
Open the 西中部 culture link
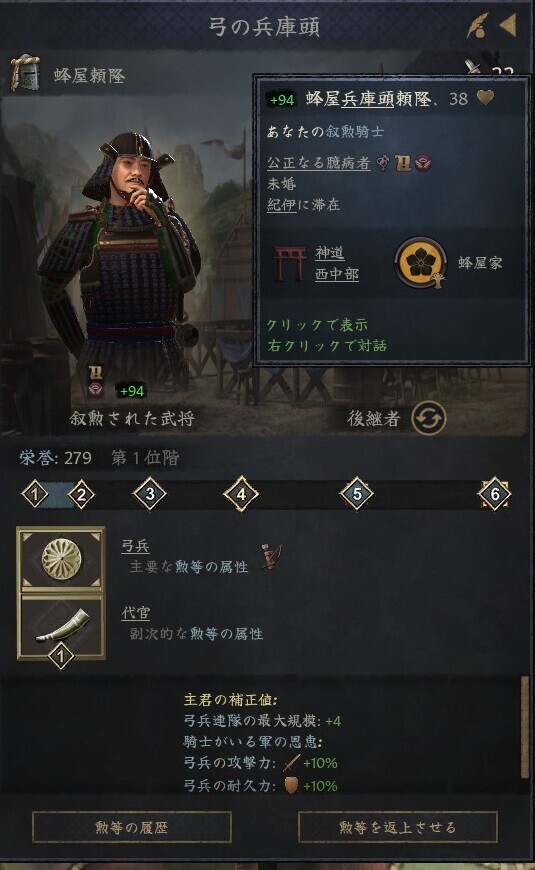(337, 274)
